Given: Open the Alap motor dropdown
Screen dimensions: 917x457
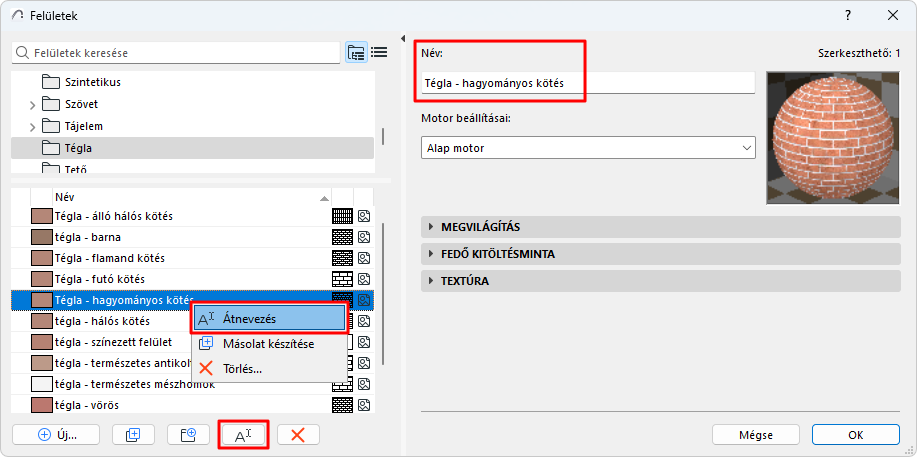Looking at the screenshot, I should [587, 149].
